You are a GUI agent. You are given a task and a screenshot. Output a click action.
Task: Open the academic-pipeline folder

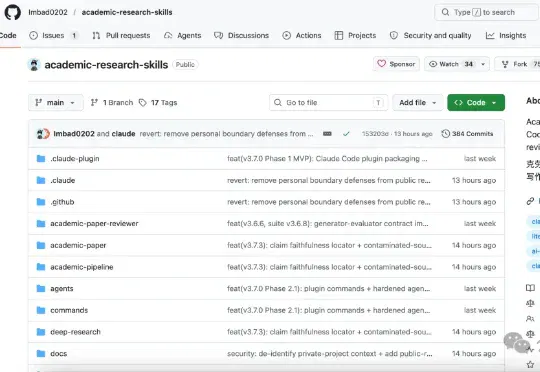tap(82, 267)
